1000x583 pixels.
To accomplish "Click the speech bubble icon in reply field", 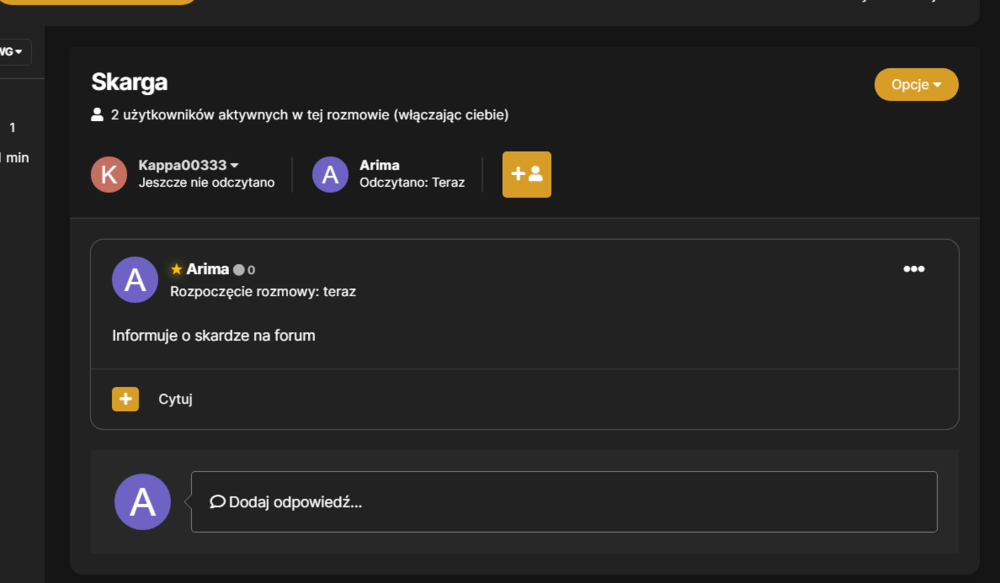I will click(217, 502).
